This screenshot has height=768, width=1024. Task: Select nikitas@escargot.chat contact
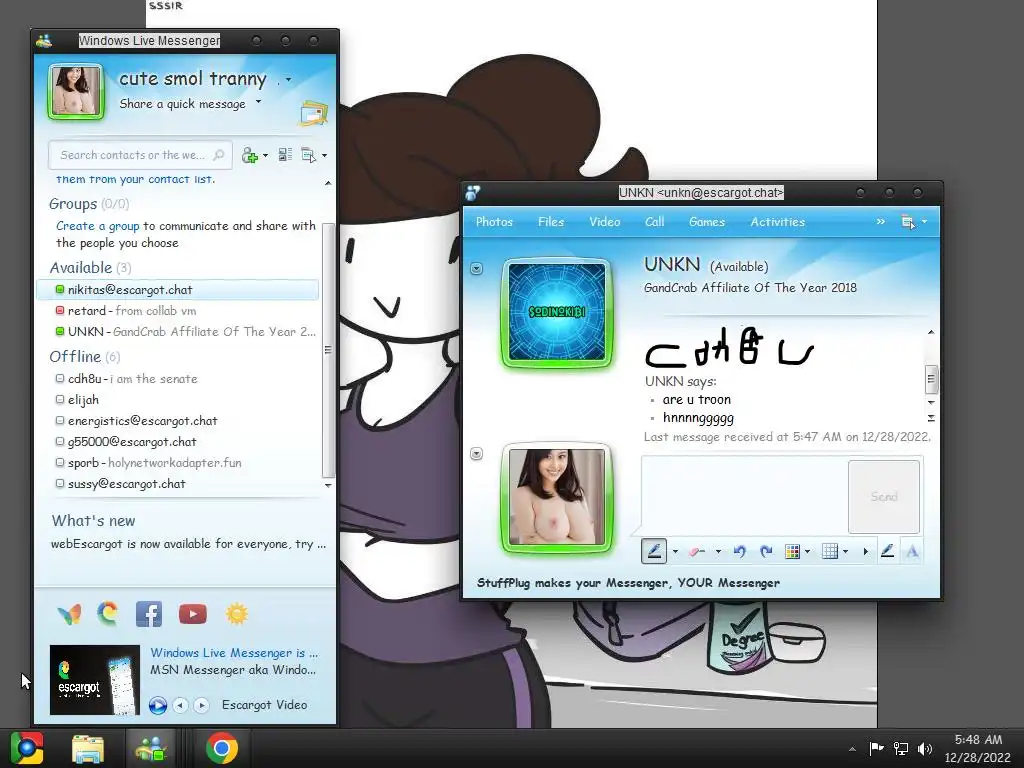pos(178,289)
